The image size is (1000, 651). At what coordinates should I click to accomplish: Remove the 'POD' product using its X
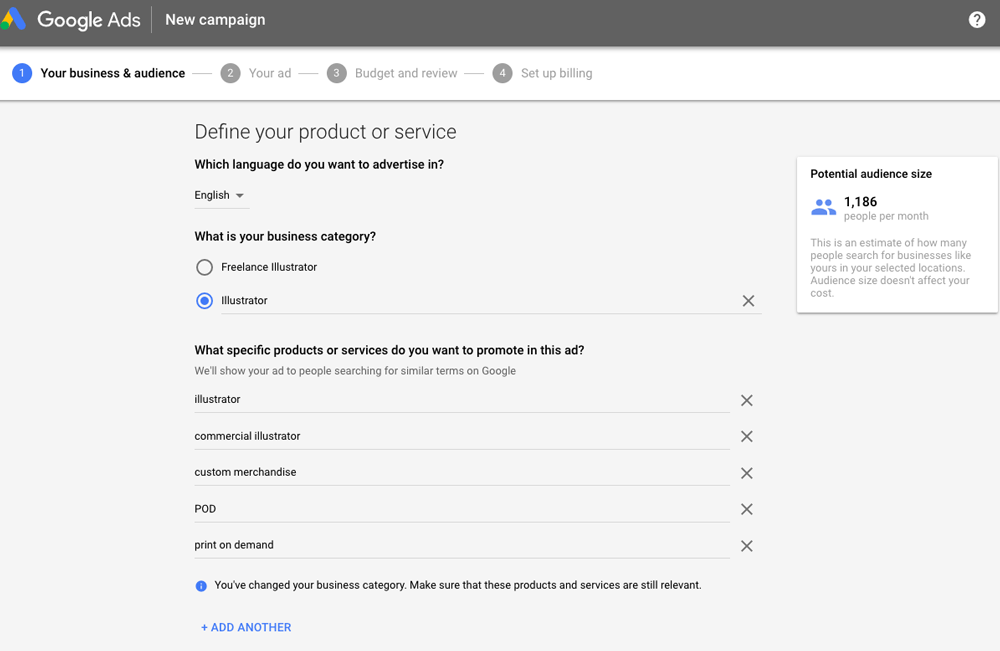click(x=746, y=509)
